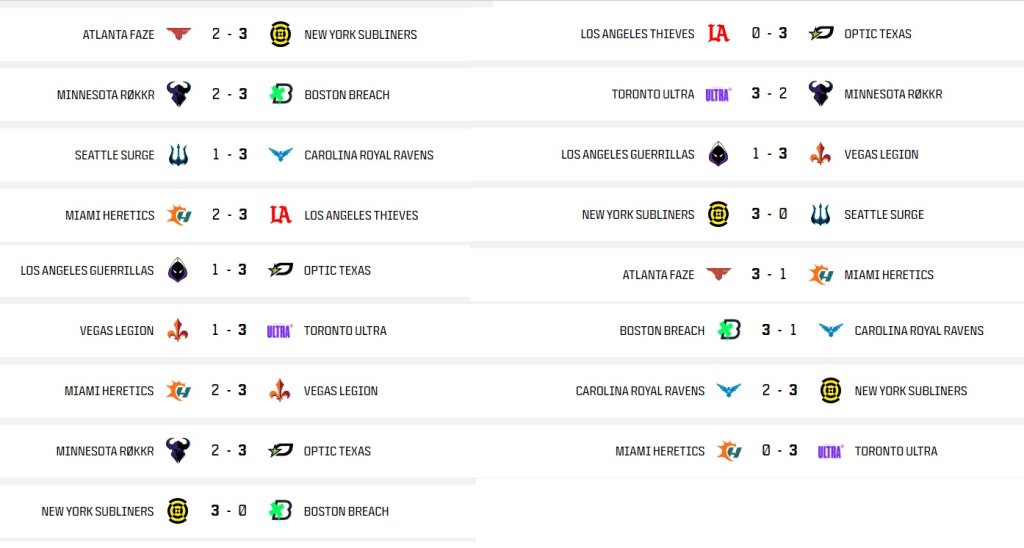Click the New York Subliners logo beside Atlanta FaZe 2-3
This screenshot has height=548, width=1024.
point(281,34)
